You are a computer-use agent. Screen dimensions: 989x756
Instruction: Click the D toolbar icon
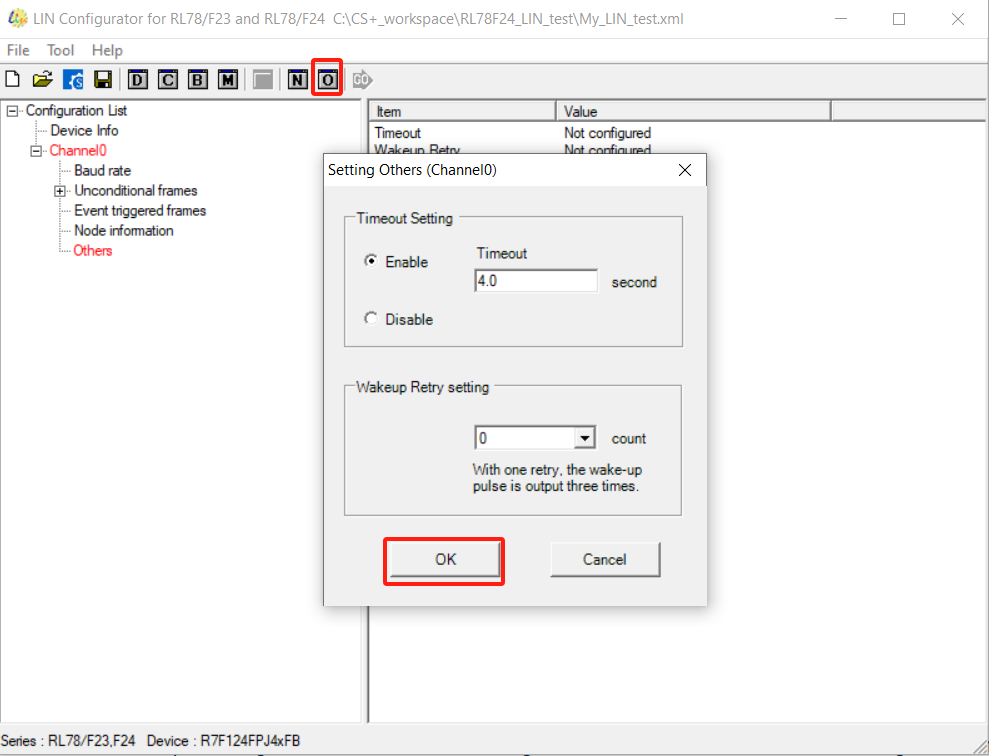point(138,79)
